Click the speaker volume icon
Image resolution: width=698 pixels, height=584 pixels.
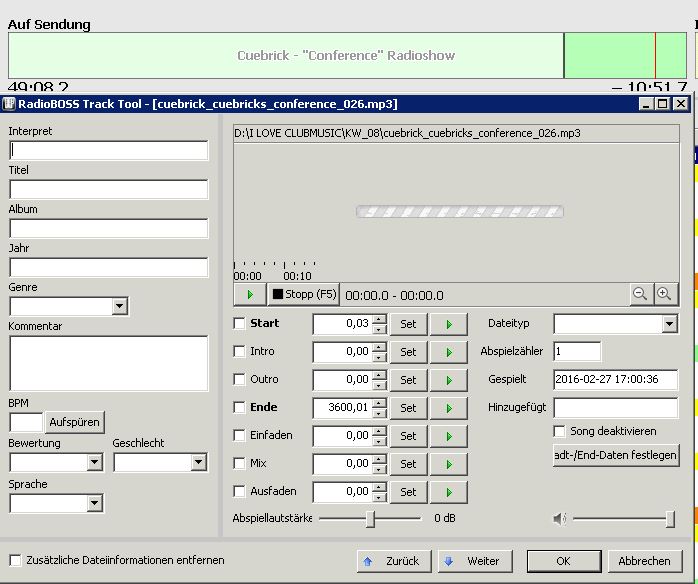[559, 519]
